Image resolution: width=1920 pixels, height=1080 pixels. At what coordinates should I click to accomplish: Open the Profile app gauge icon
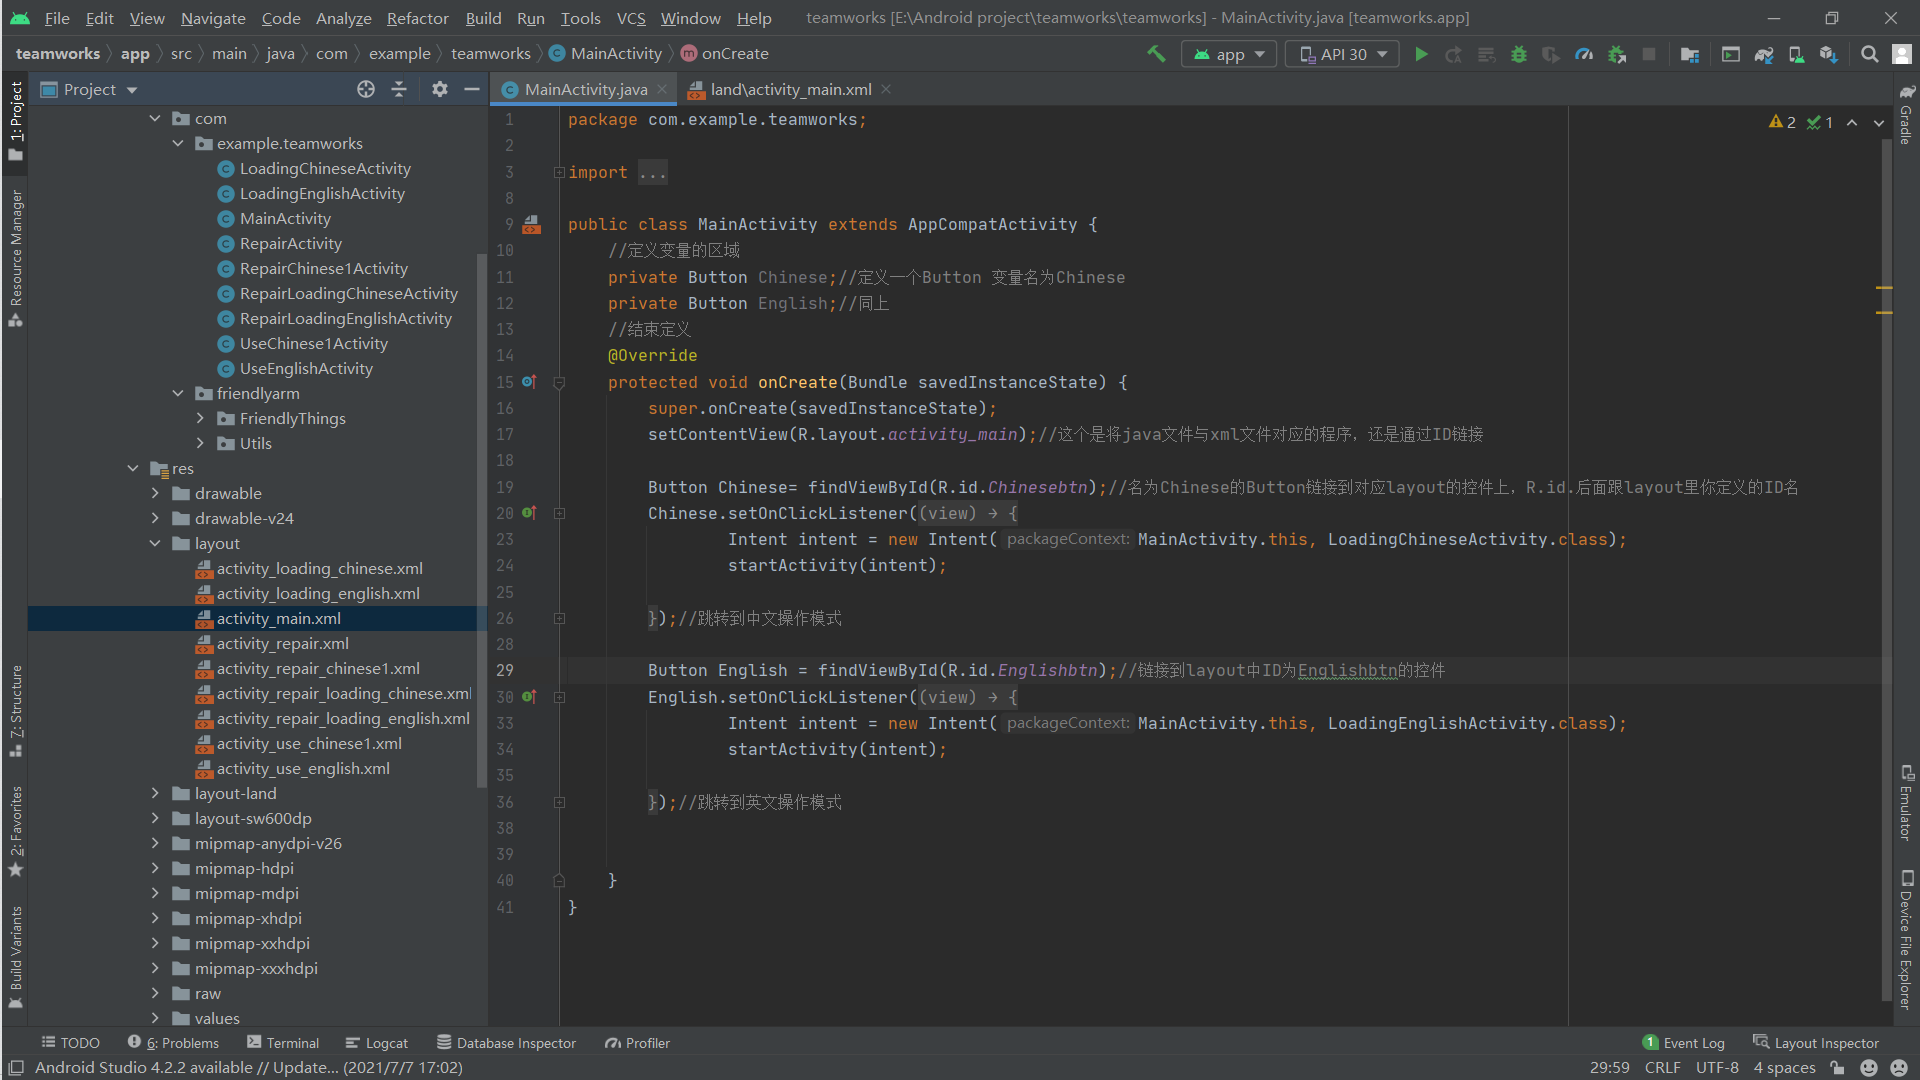pyautogui.click(x=1584, y=54)
